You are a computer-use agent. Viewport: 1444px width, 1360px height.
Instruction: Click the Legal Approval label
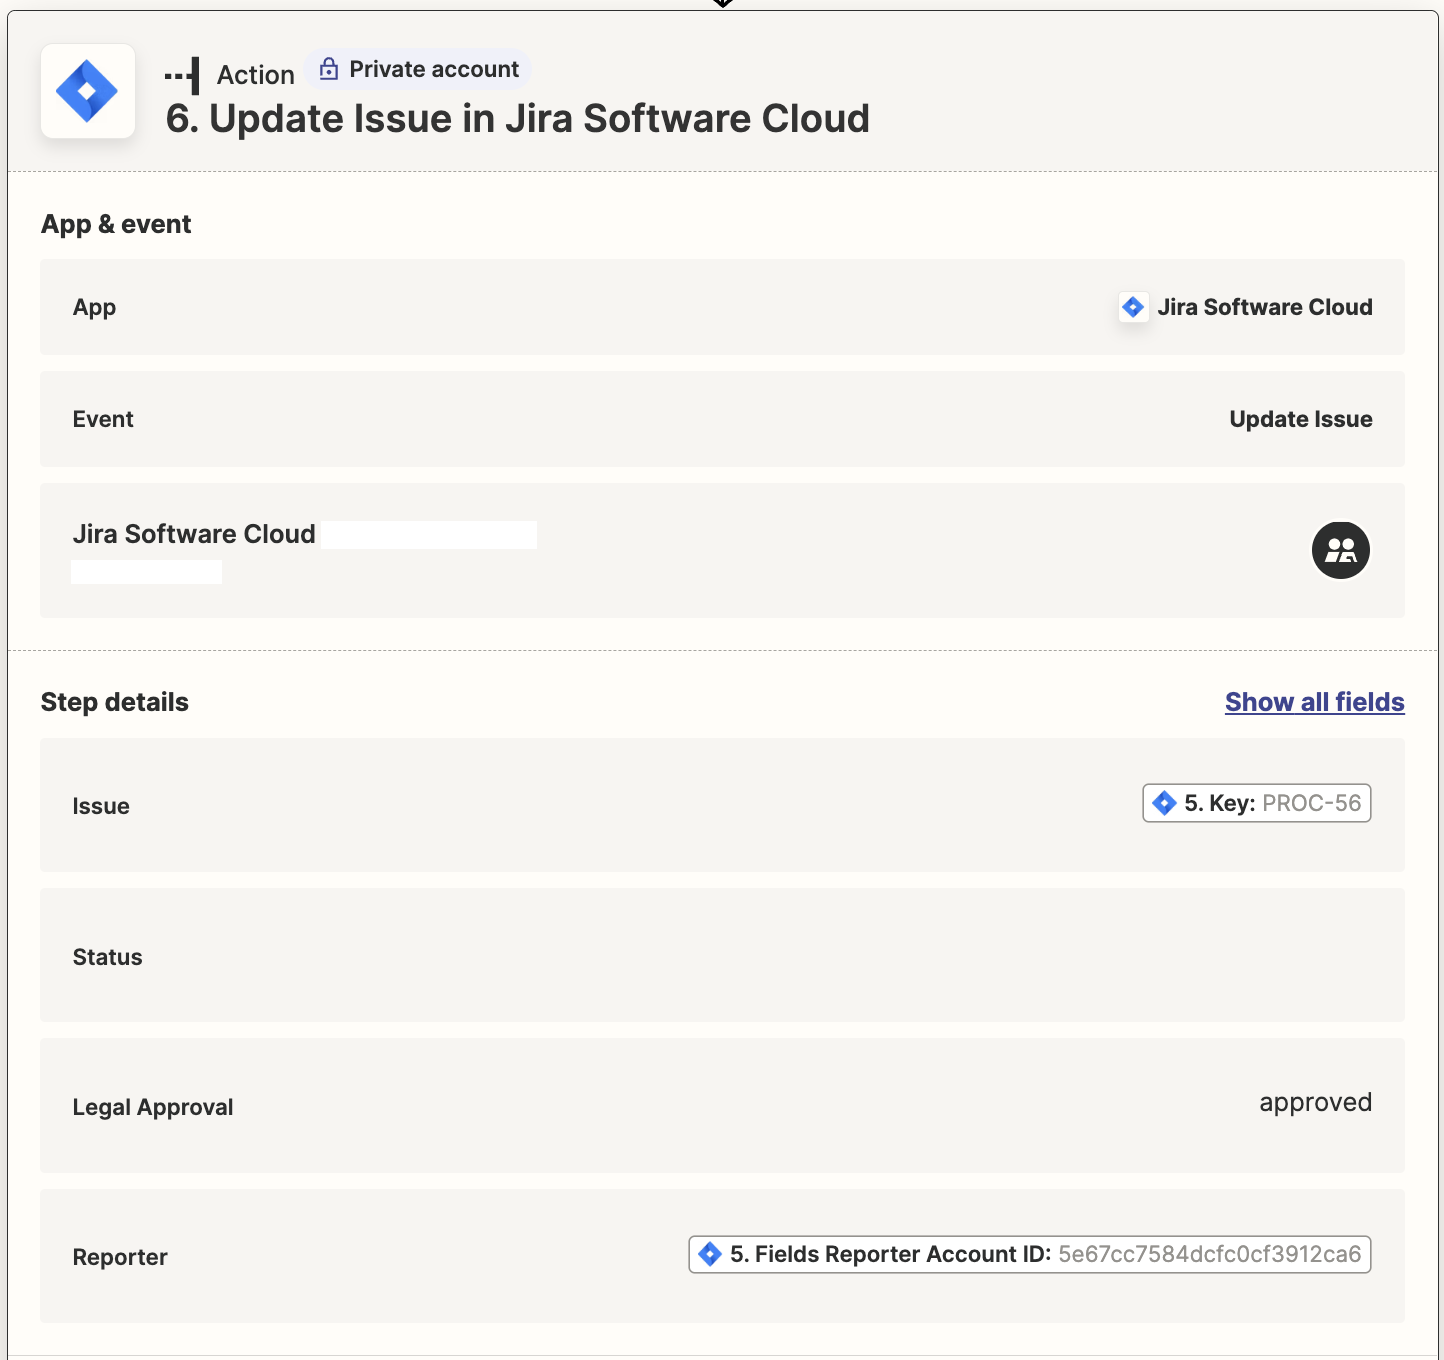[x=153, y=1107]
